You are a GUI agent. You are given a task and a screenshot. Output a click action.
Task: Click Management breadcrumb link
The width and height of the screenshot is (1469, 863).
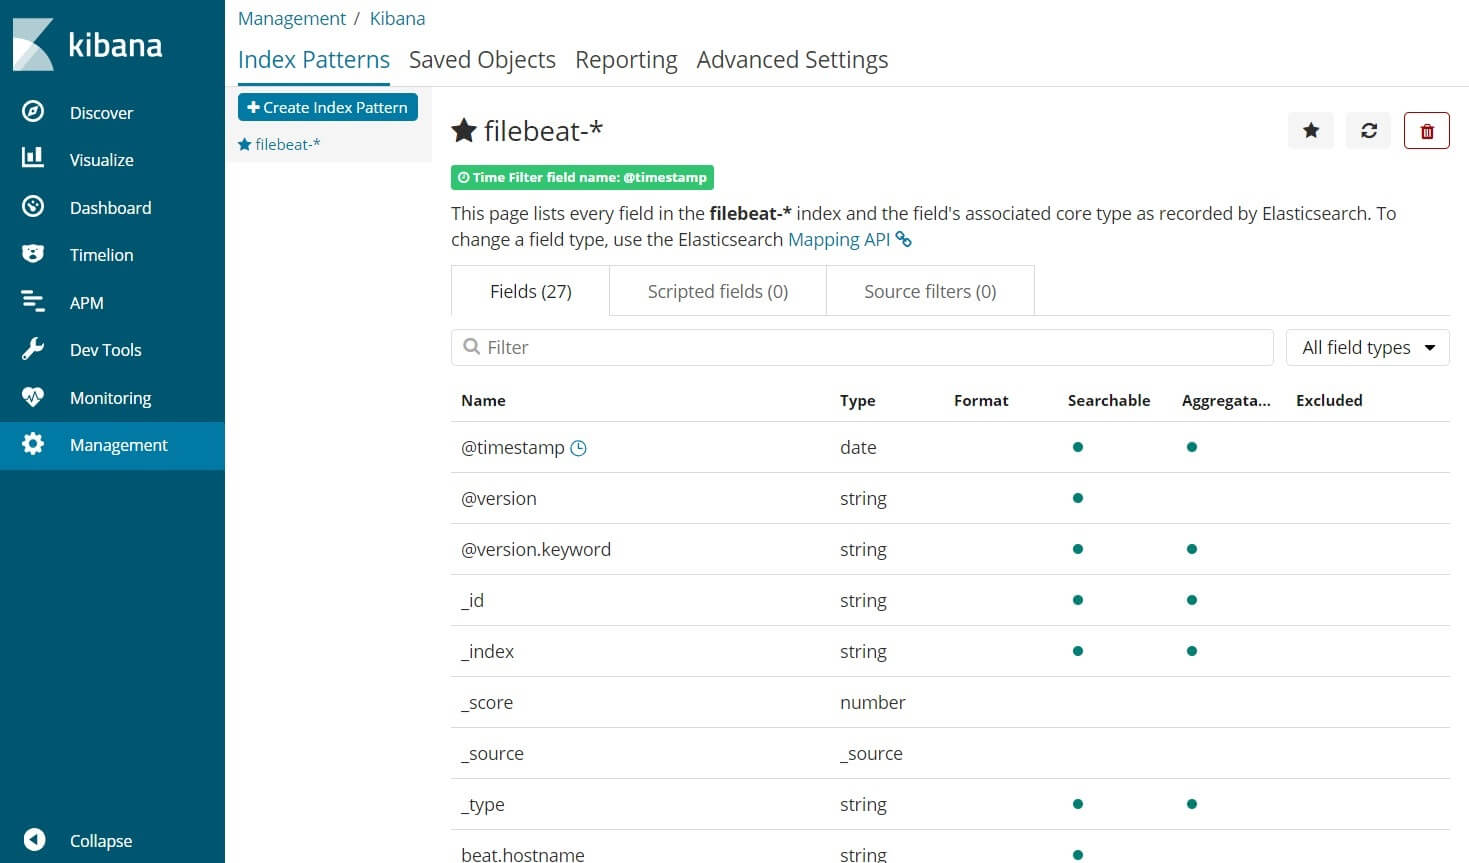pyautogui.click(x=292, y=18)
